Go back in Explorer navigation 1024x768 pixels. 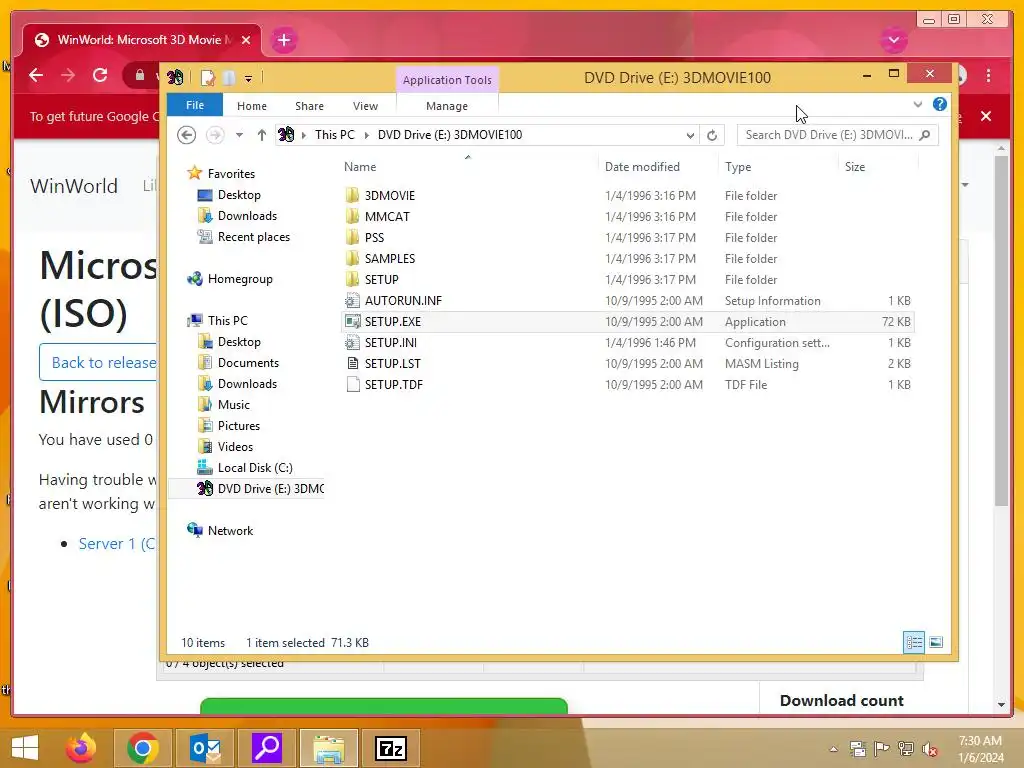pos(187,135)
